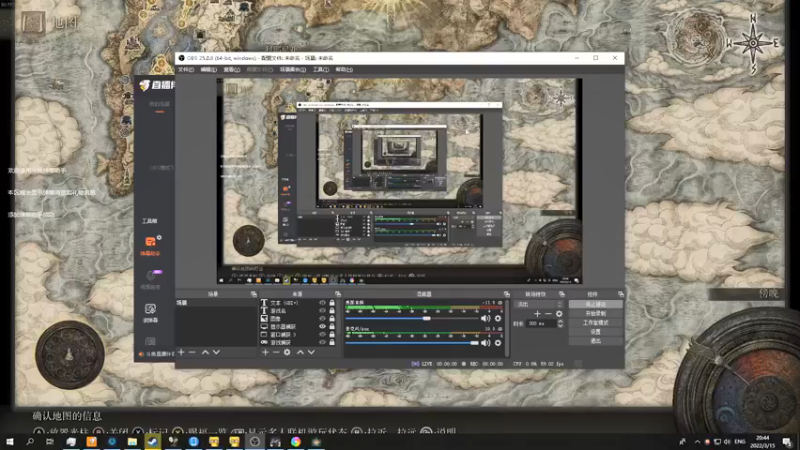Open the 帮助(H) menu in OBS
The width and height of the screenshot is (800, 450).
[x=344, y=69]
